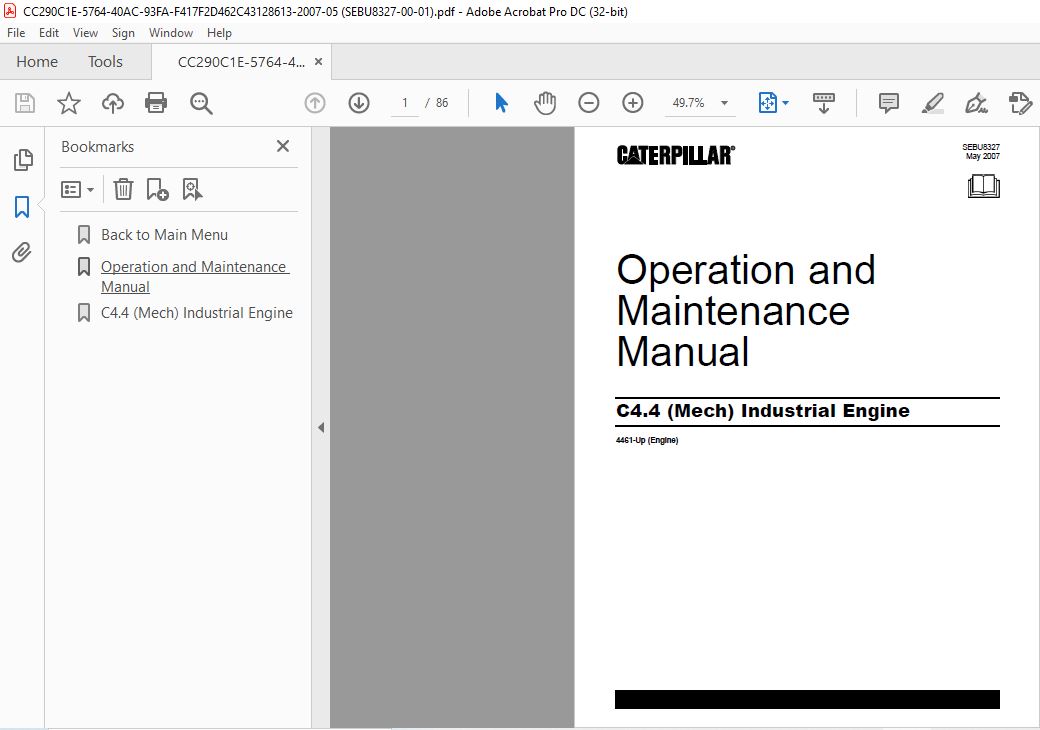This screenshot has height=730, width=1040.
Task: Go to next page arrow
Action: pos(359,103)
